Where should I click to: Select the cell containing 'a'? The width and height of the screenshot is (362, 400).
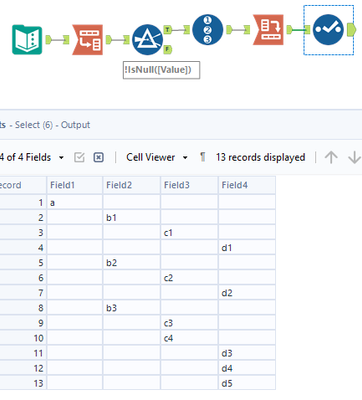75,203
